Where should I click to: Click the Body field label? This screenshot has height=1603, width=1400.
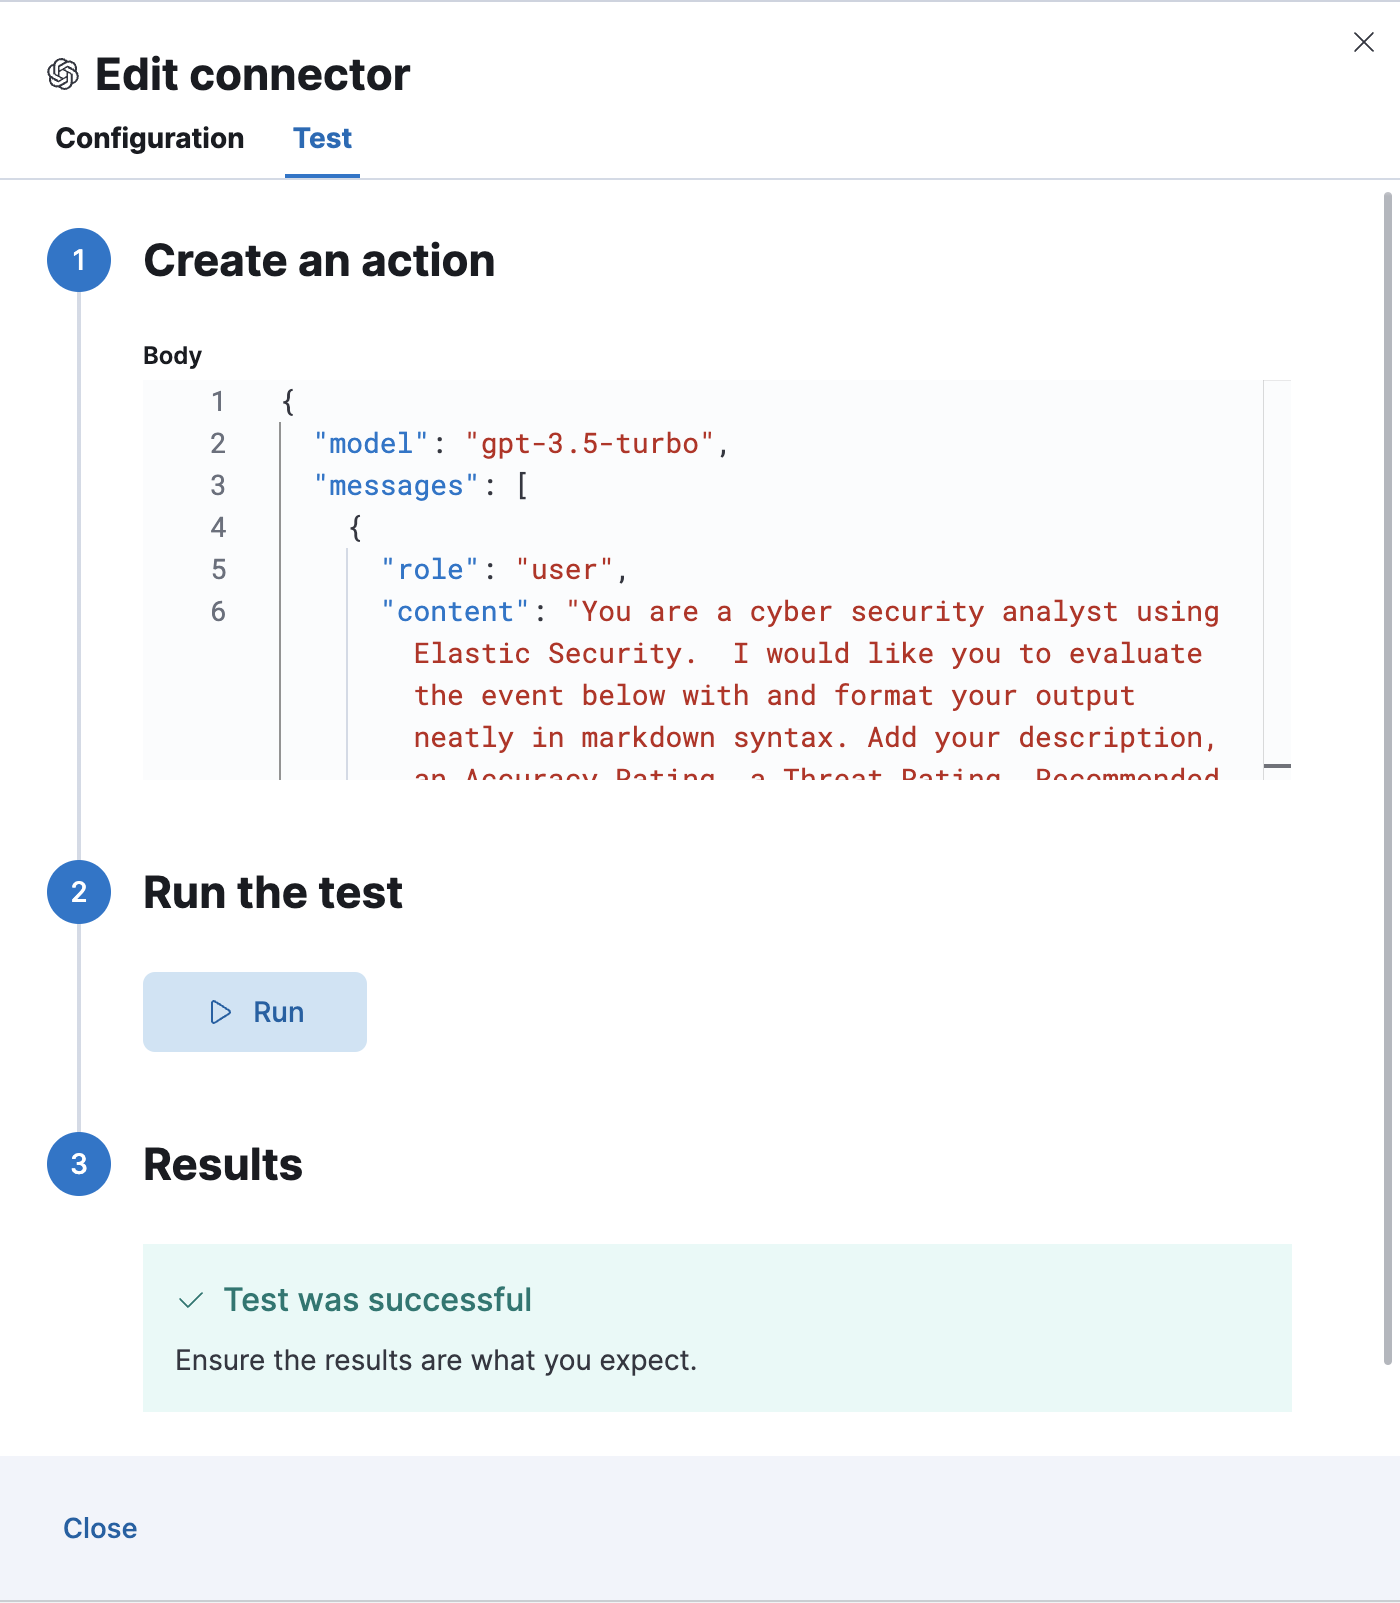(x=172, y=355)
